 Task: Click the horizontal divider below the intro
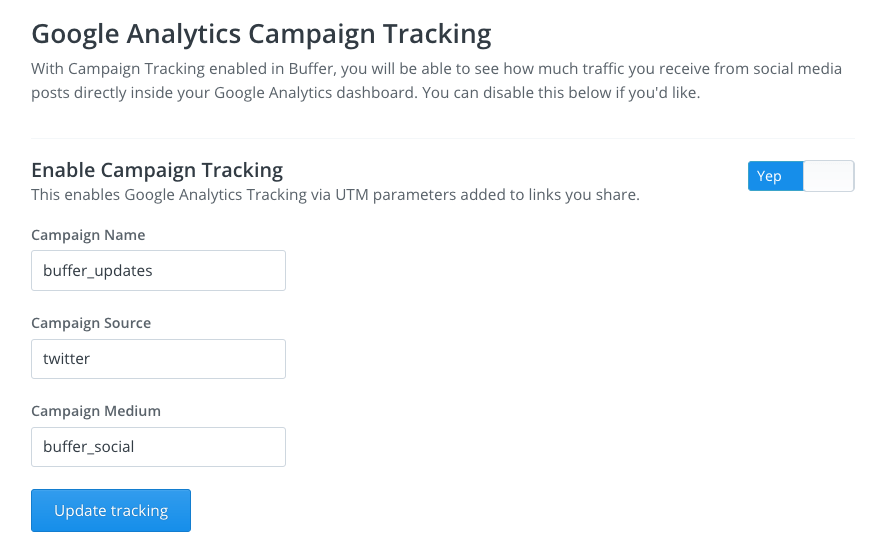tap(443, 138)
